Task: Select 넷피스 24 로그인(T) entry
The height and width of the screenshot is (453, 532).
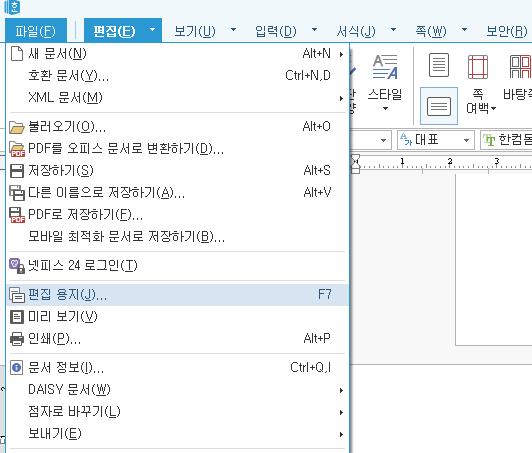Action: click(x=177, y=265)
